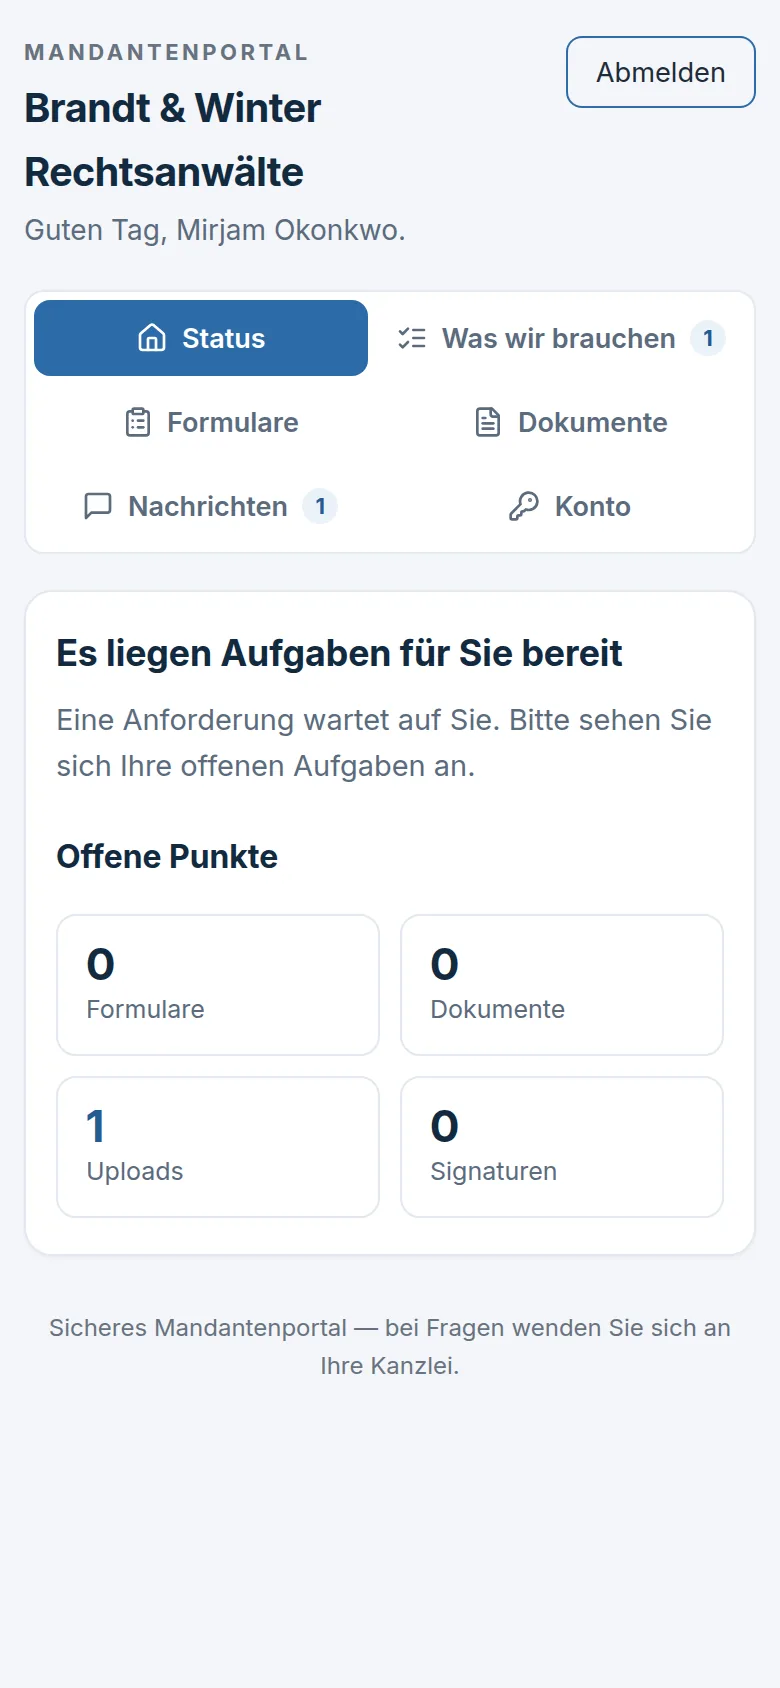Open the Nachrichten tab
Viewport: 780px width, 1688px height.
click(212, 506)
